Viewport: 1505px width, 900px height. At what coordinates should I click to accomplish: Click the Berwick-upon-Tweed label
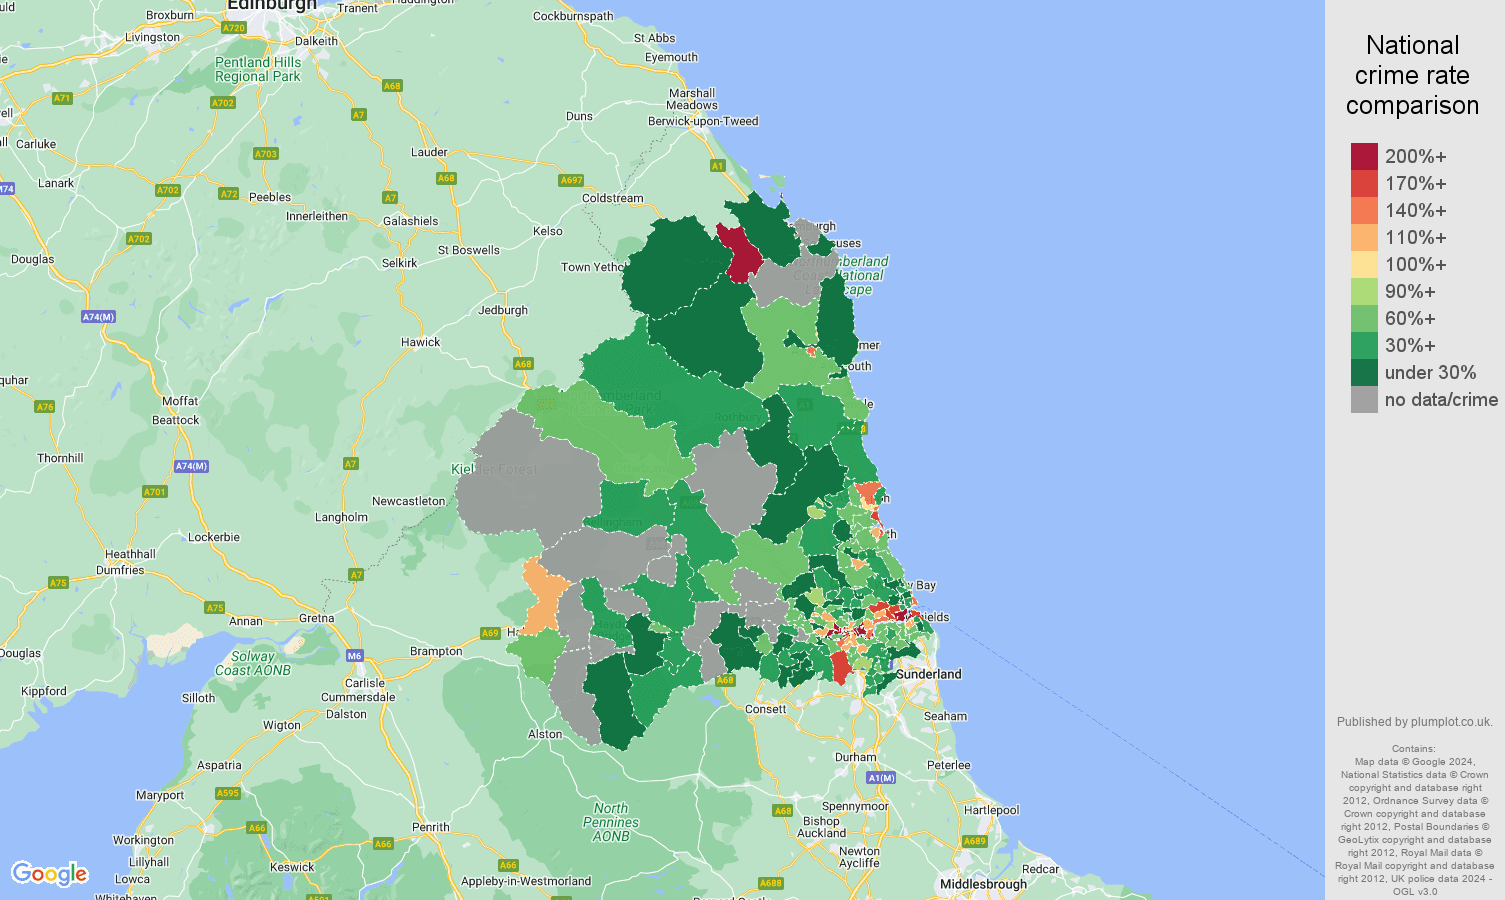pos(703,121)
